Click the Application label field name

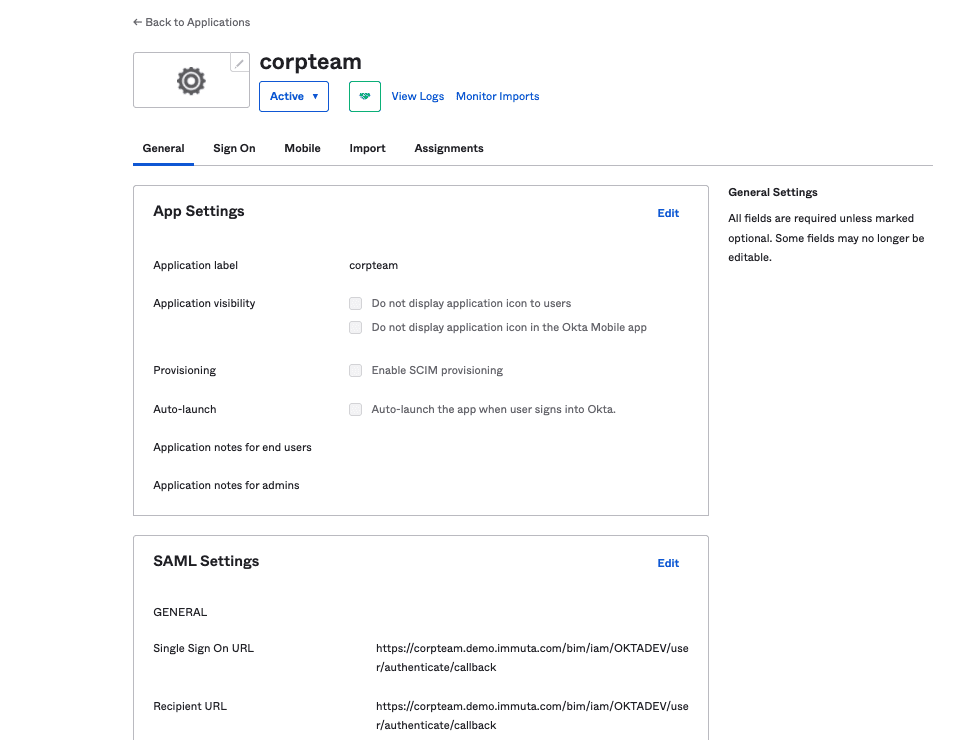195,265
